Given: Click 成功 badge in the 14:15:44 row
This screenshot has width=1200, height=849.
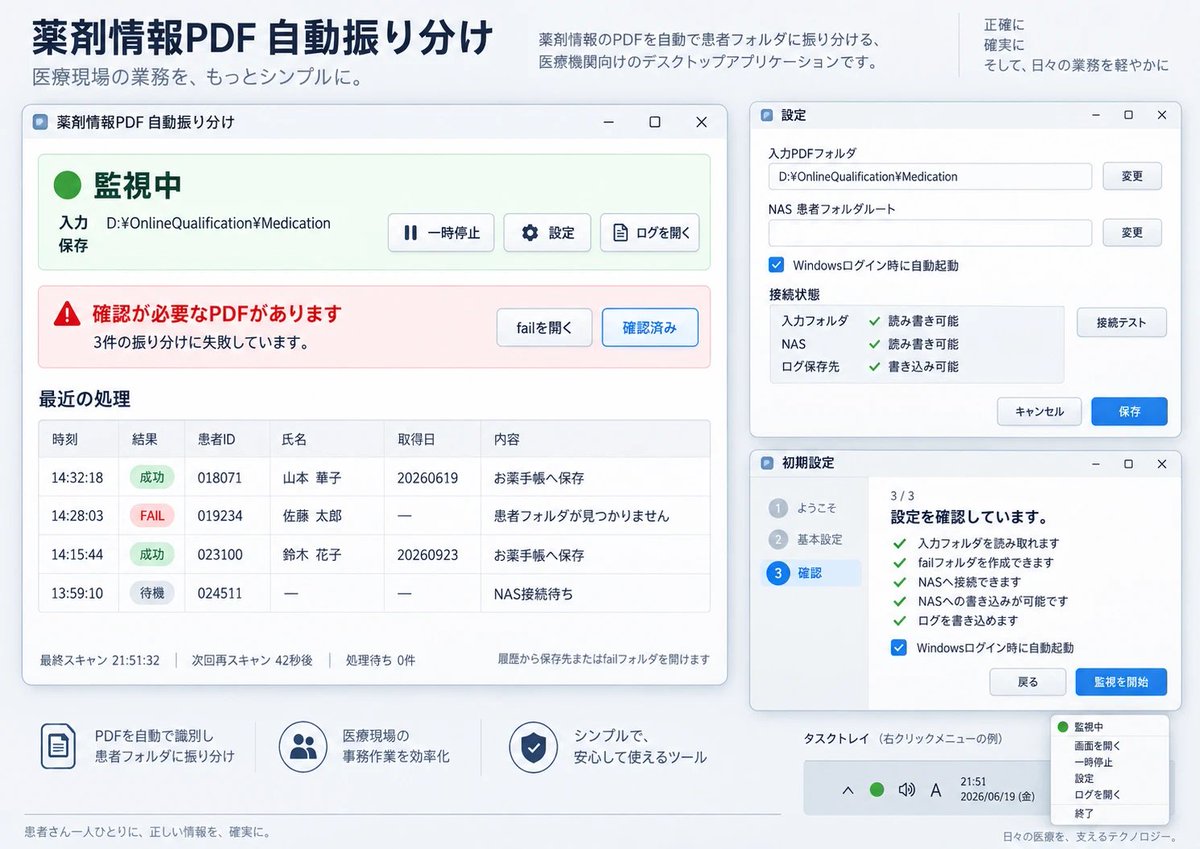Looking at the screenshot, I should [152, 554].
